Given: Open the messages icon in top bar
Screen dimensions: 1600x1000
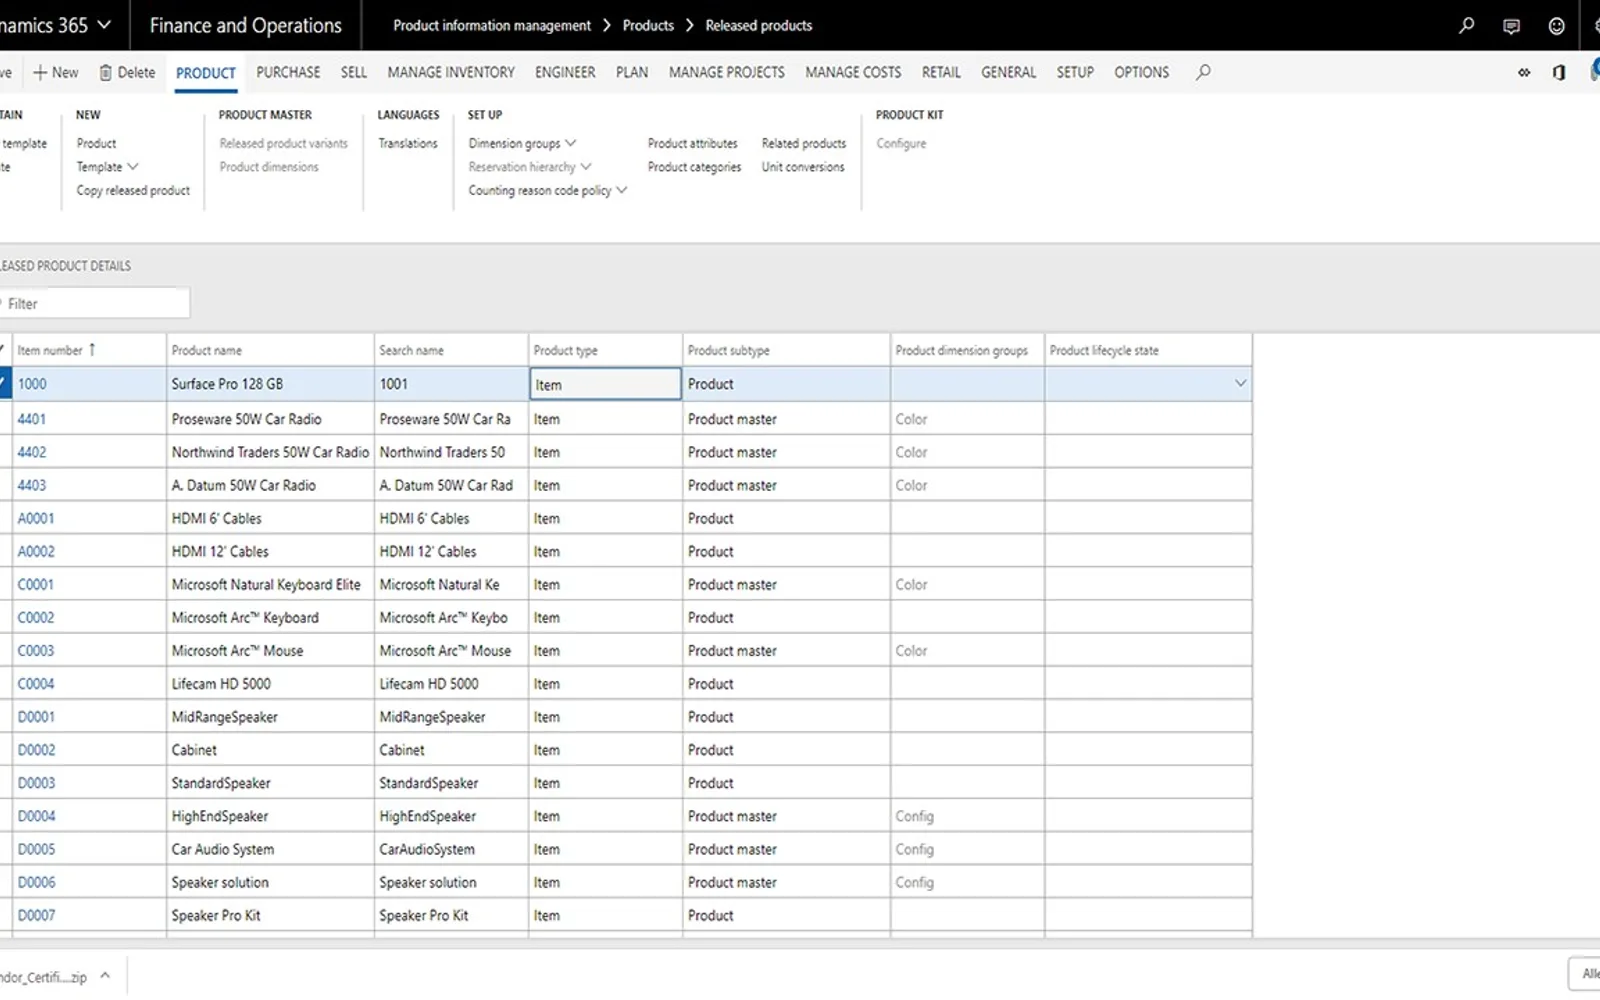Looking at the screenshot, I should [1511, 26].
